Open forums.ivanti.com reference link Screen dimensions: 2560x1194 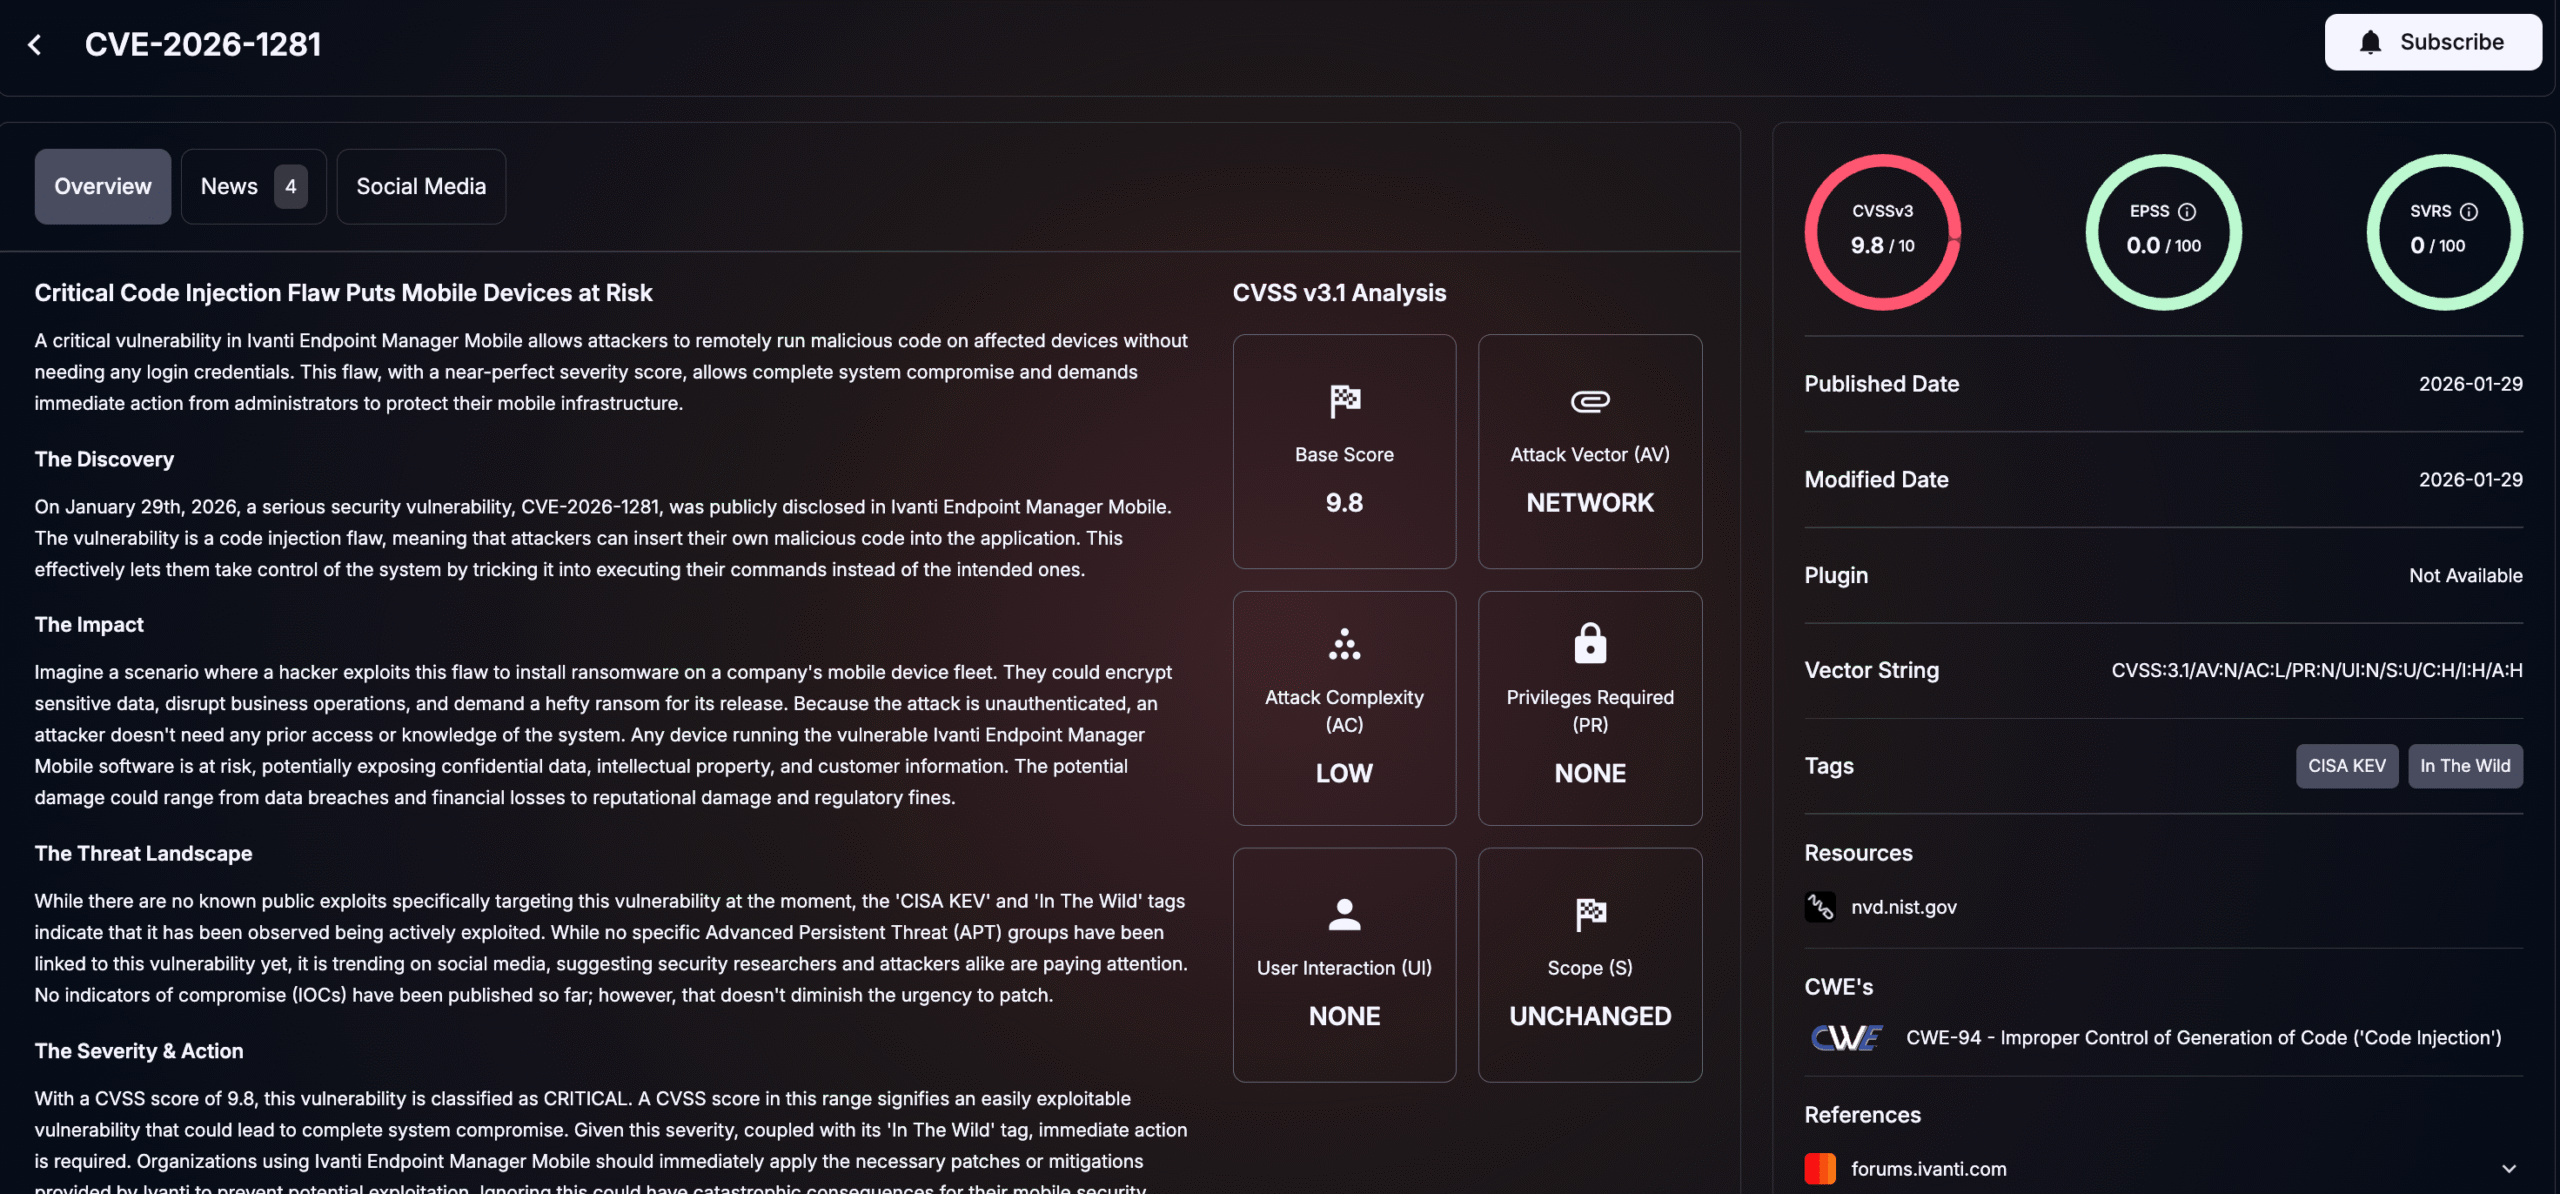tap(1928, 1168)
